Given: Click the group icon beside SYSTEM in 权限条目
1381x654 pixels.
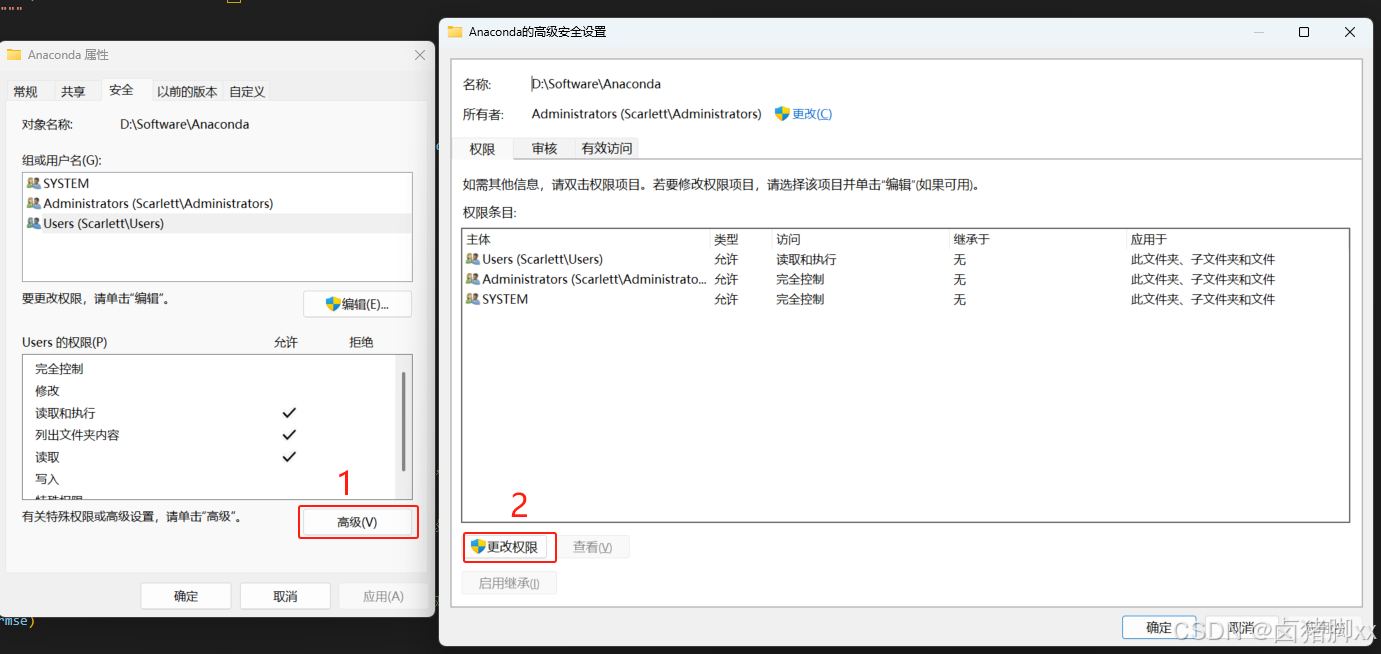Looking at the screenshot, I should click(472, 299).
